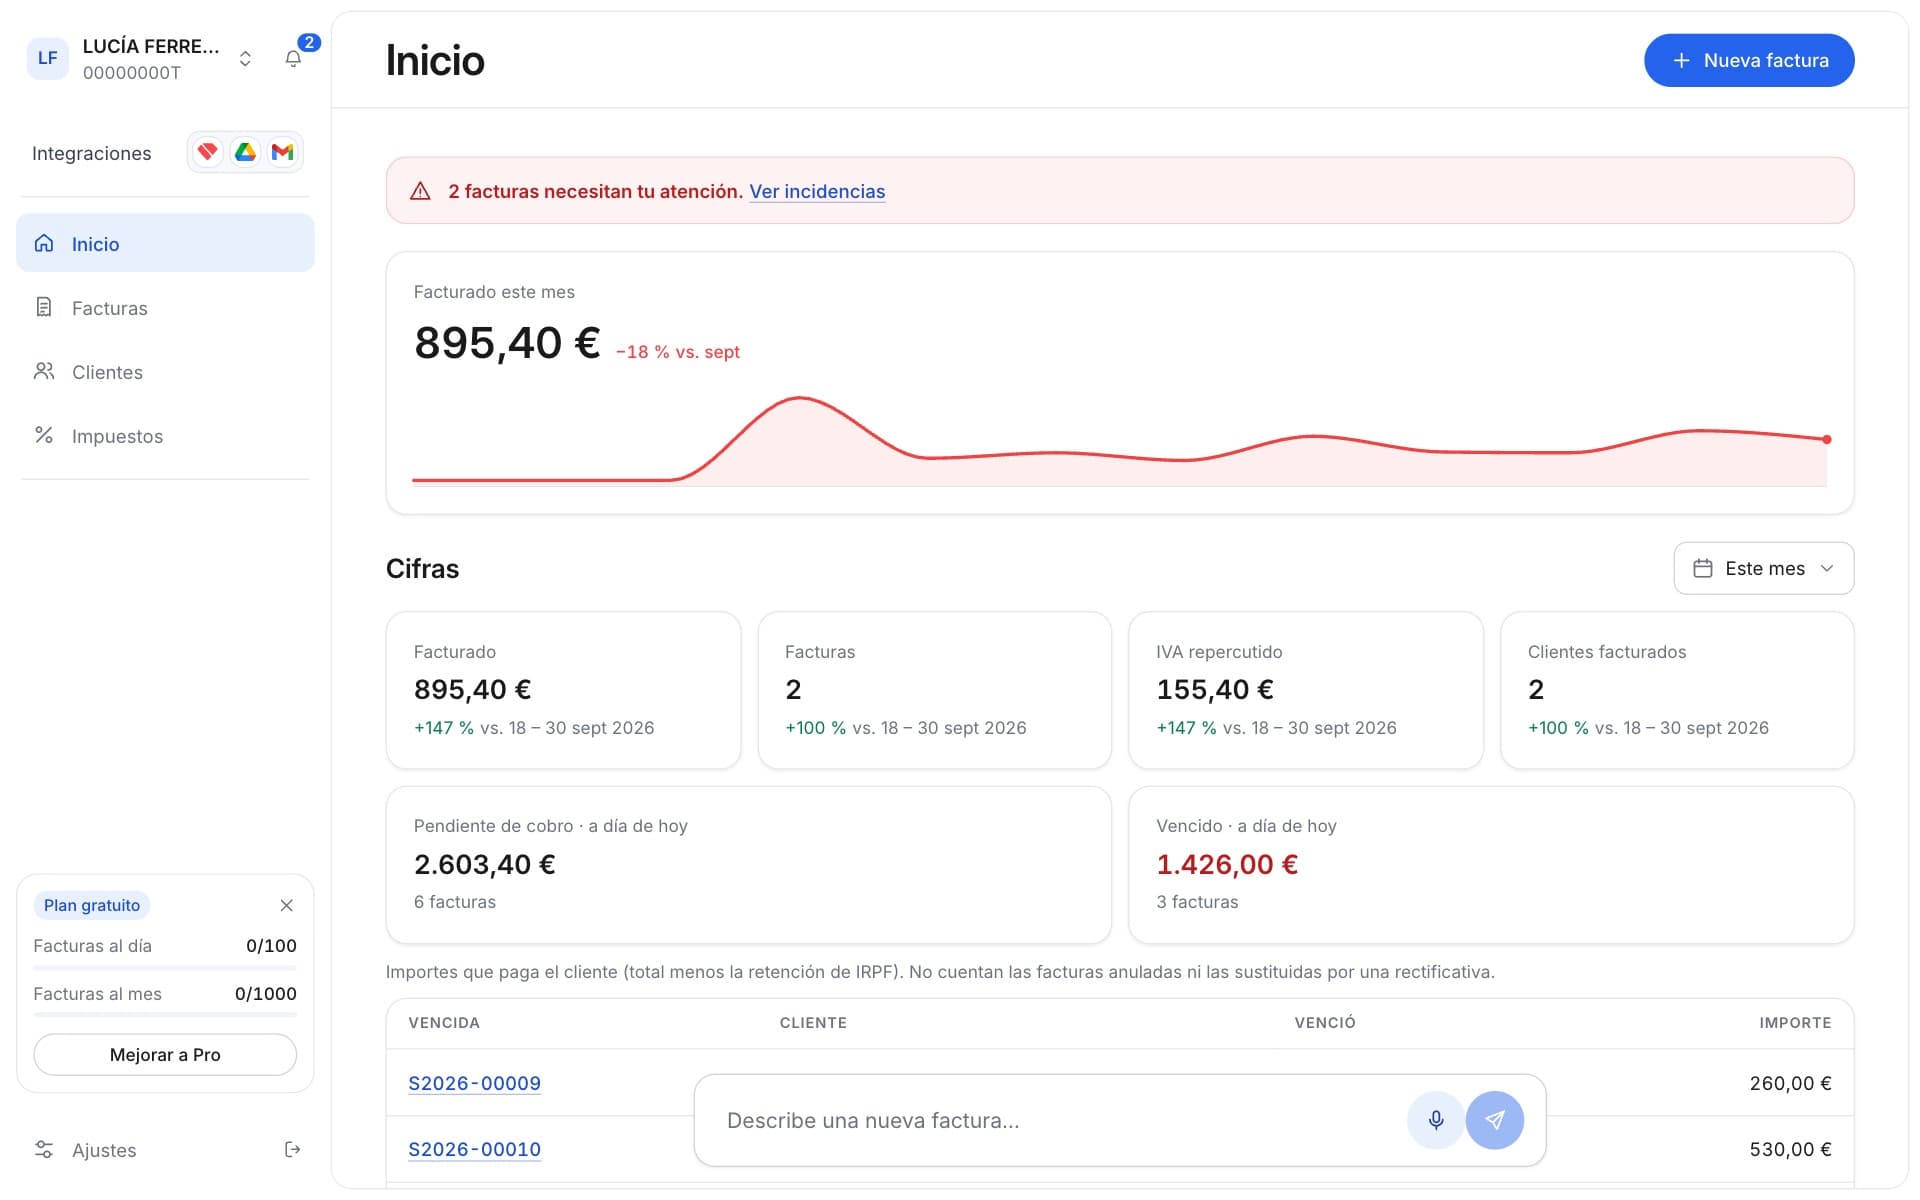
Task: Click the VENCIÓ column header
Action: point(1325,1022)
